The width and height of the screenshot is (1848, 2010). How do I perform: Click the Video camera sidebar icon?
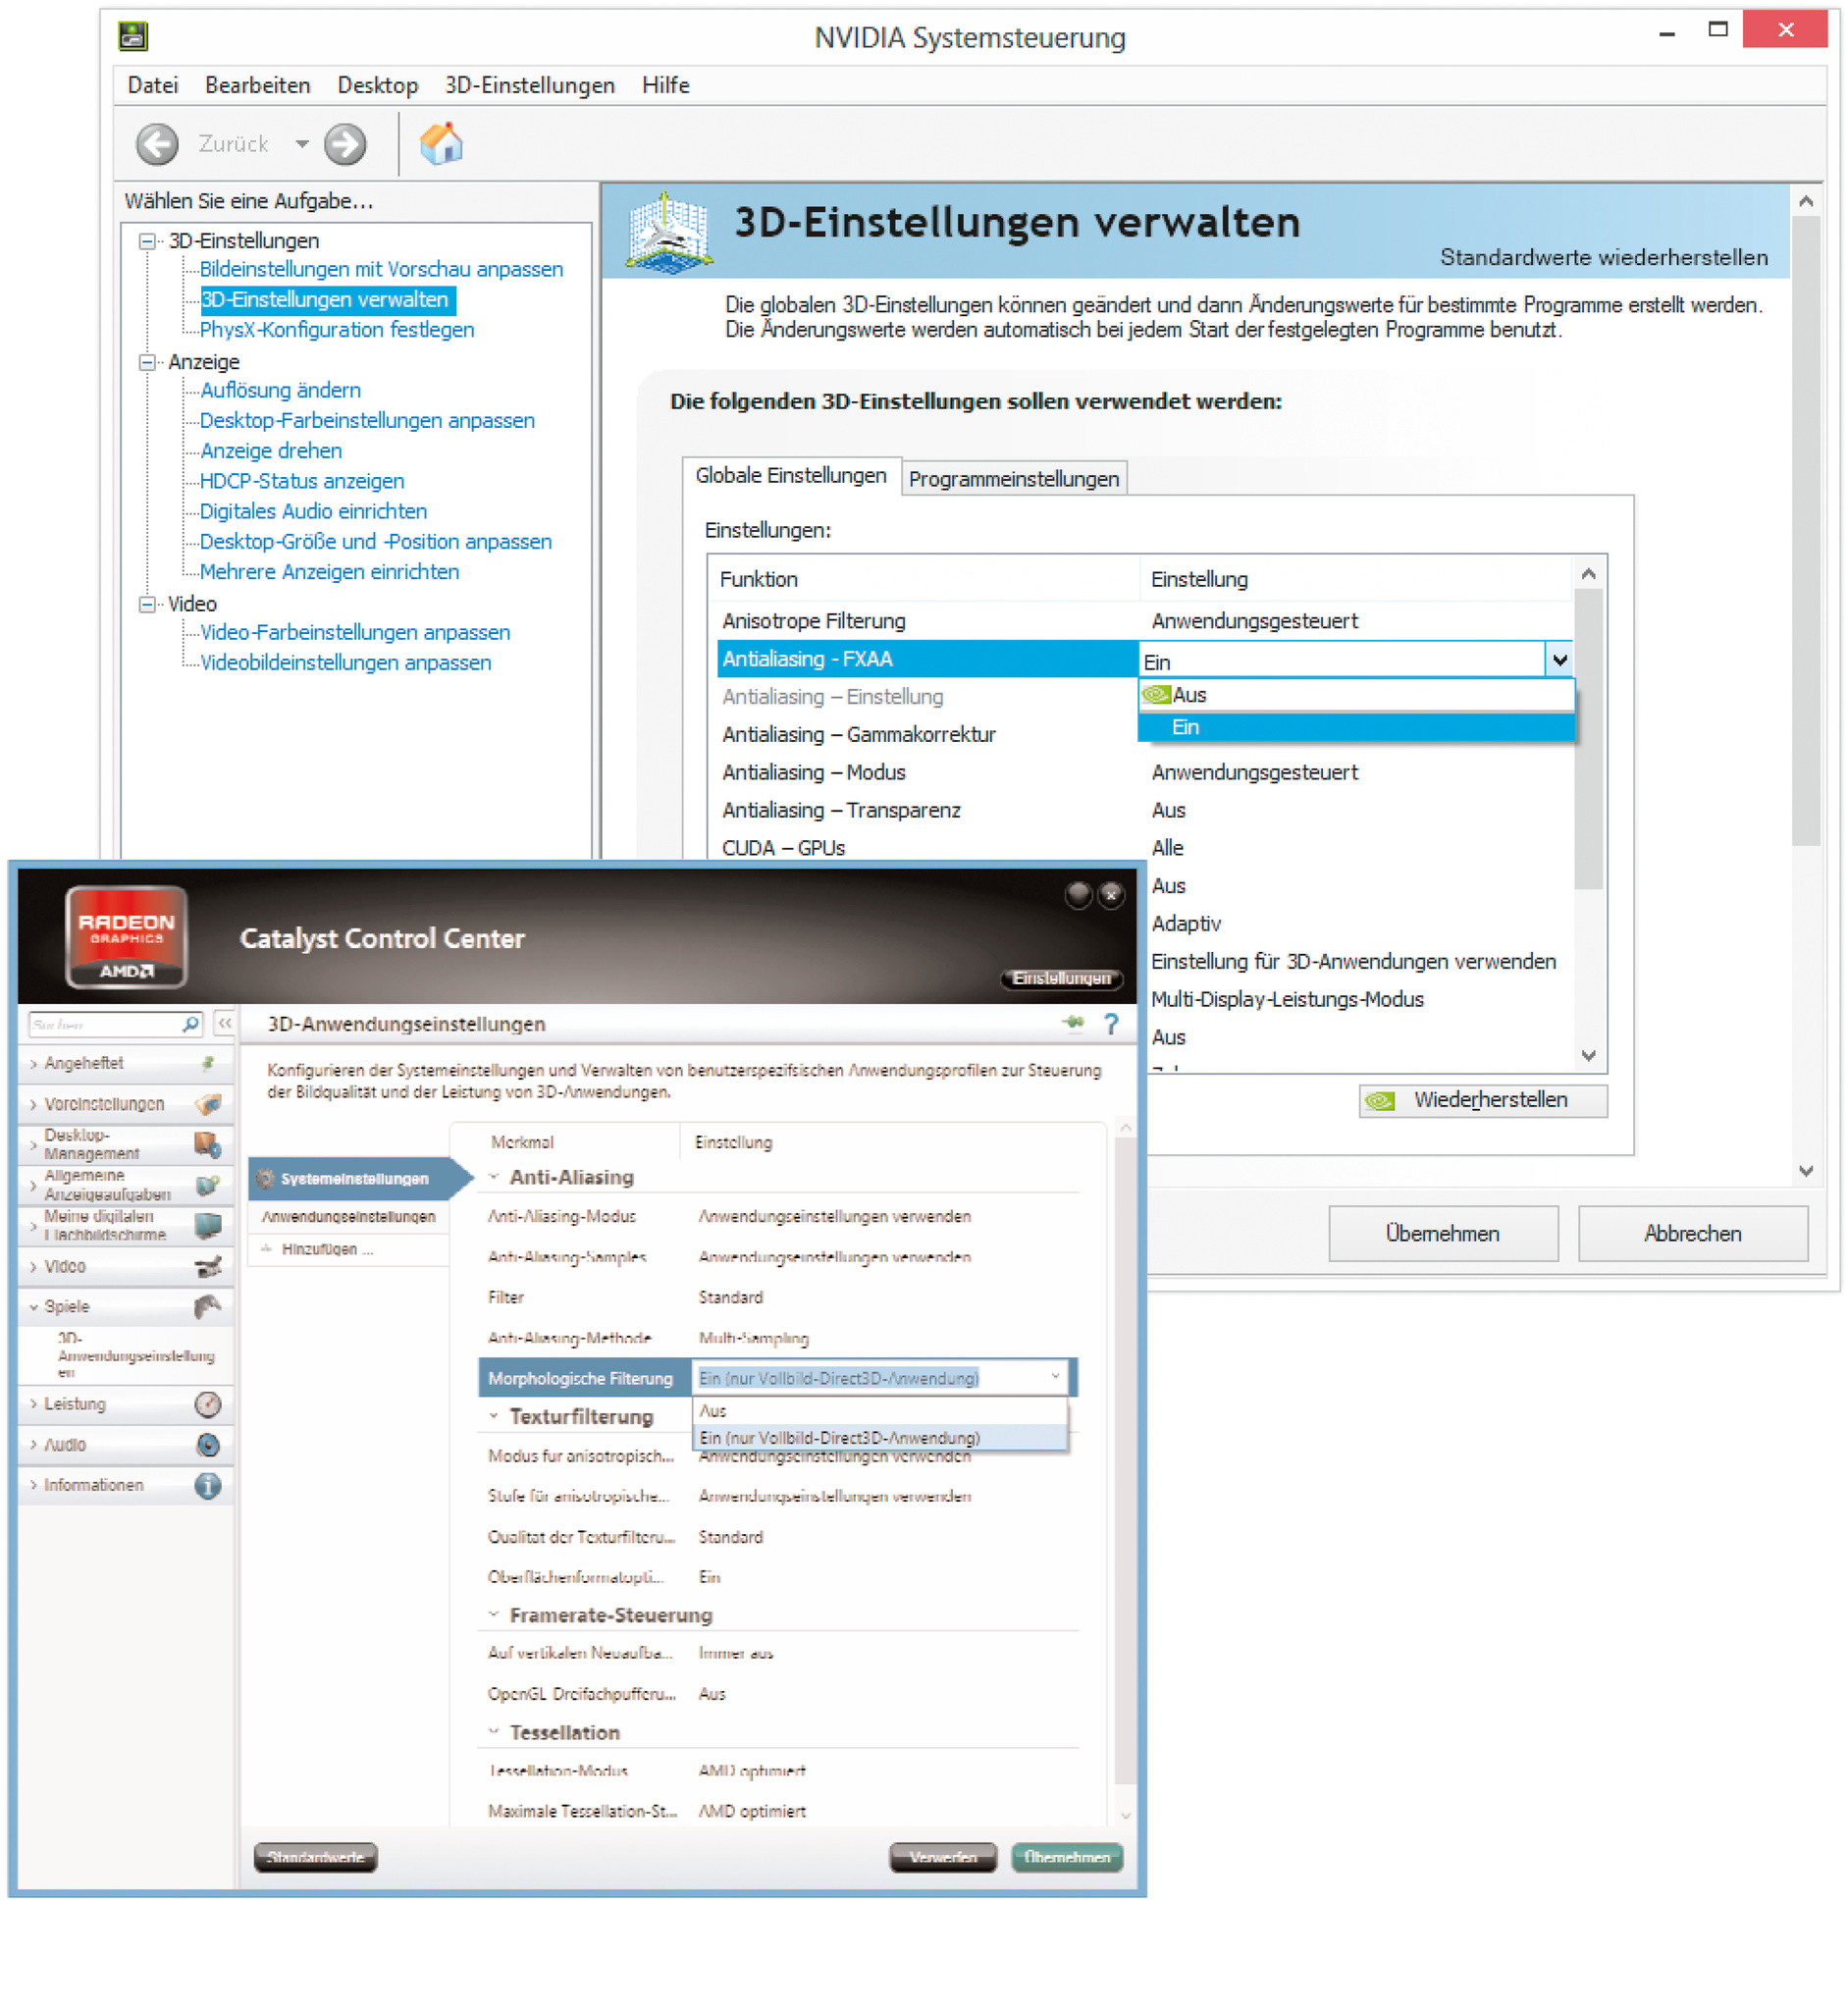point(208,1266)
